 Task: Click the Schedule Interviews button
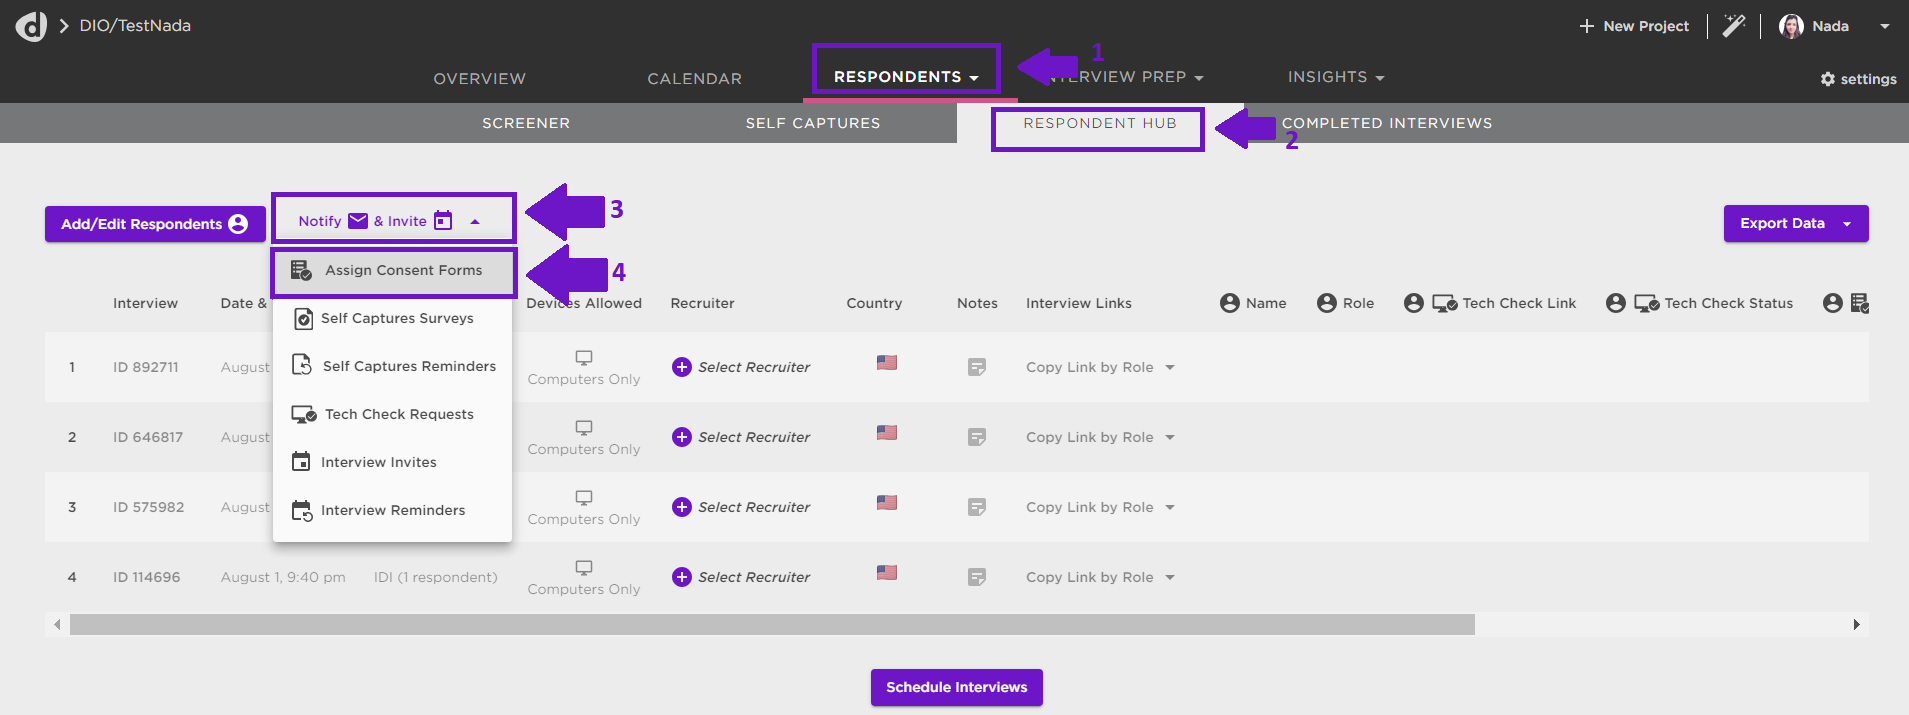[x=956, y=687]
